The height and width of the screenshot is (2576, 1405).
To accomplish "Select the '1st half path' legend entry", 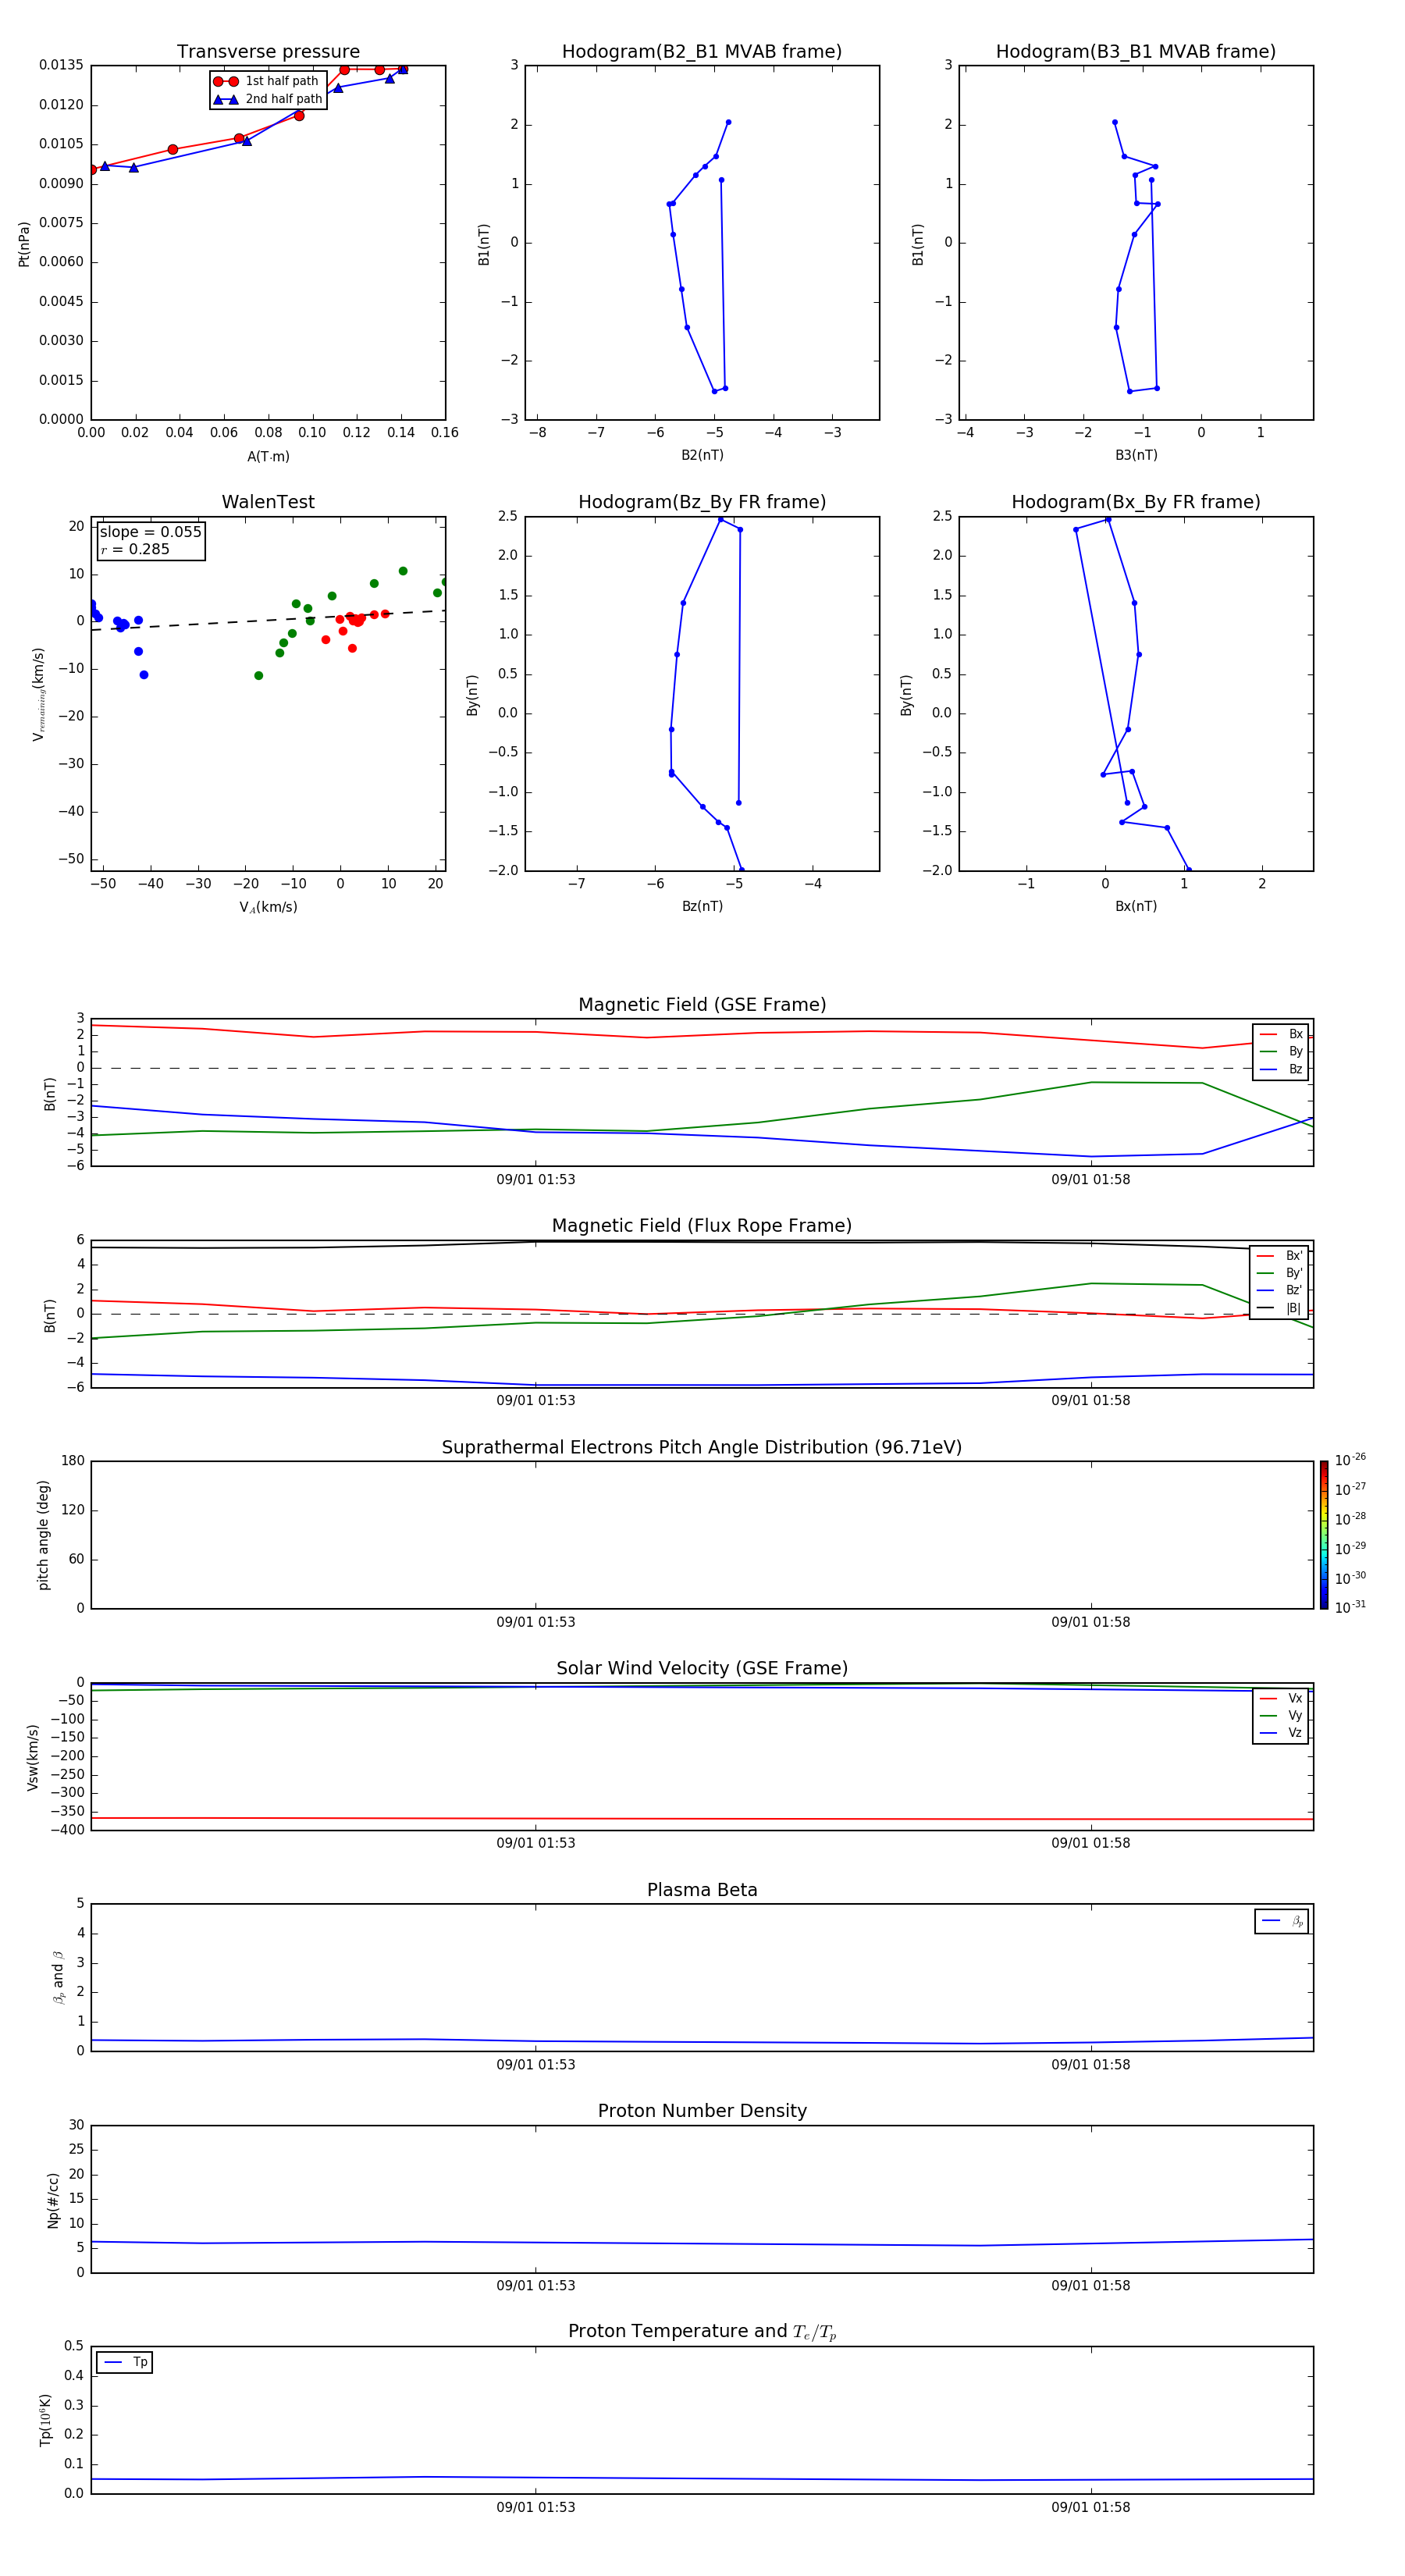I will click(267, 81).
